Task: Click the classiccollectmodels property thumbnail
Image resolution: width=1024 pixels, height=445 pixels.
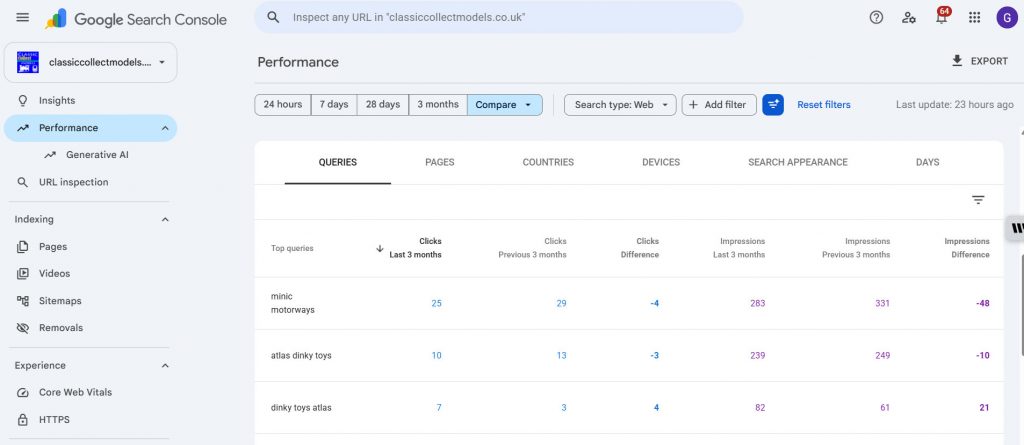Action: pyautogui.click(x=28, y=62)
